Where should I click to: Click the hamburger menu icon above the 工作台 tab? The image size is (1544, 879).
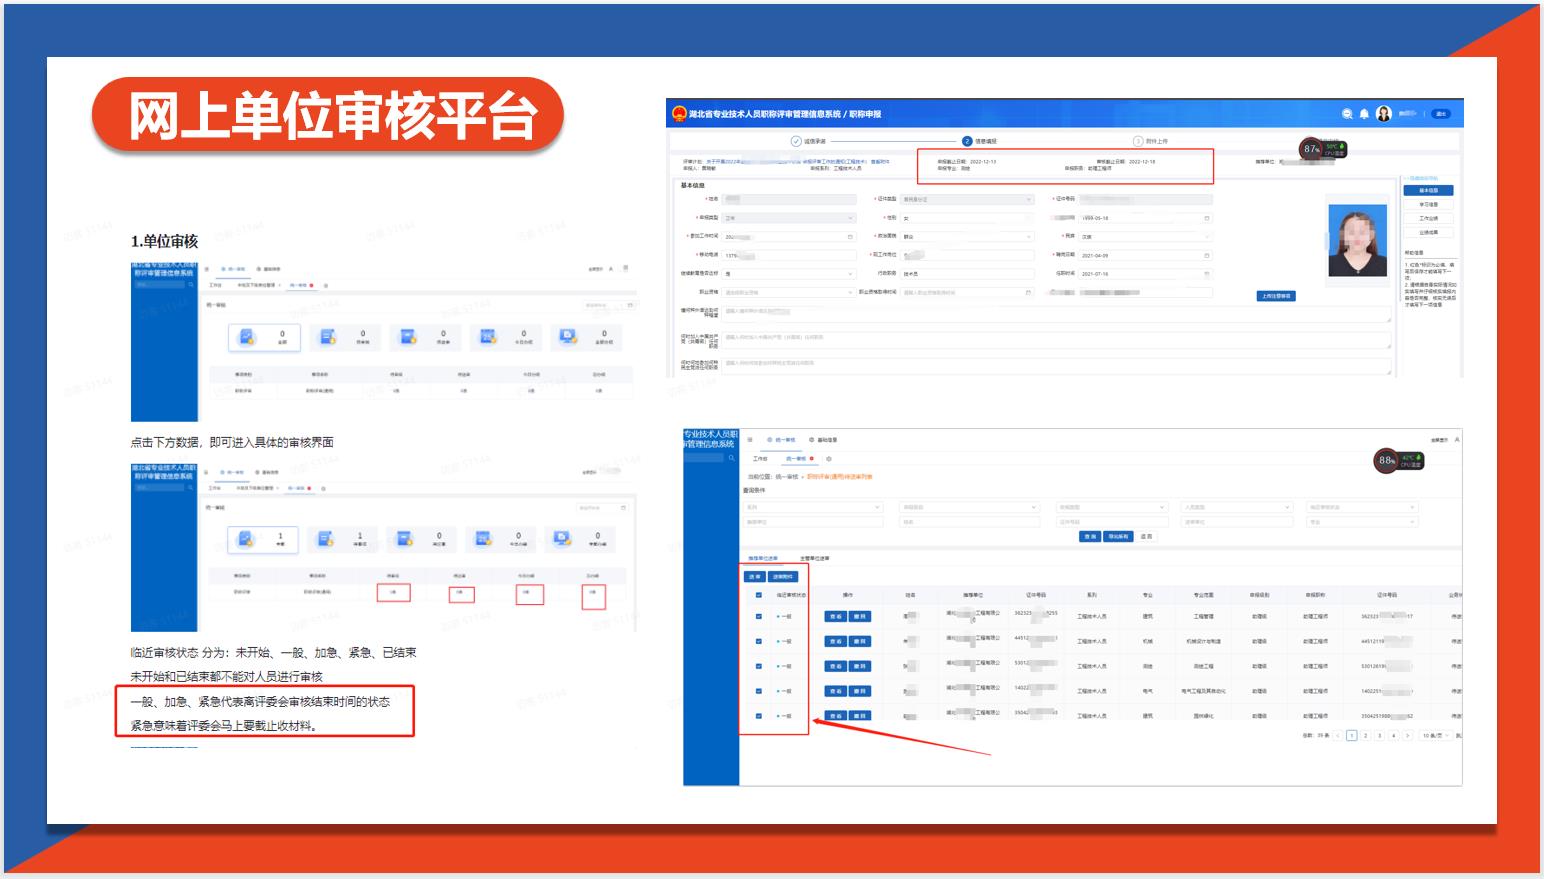[749, 440]
